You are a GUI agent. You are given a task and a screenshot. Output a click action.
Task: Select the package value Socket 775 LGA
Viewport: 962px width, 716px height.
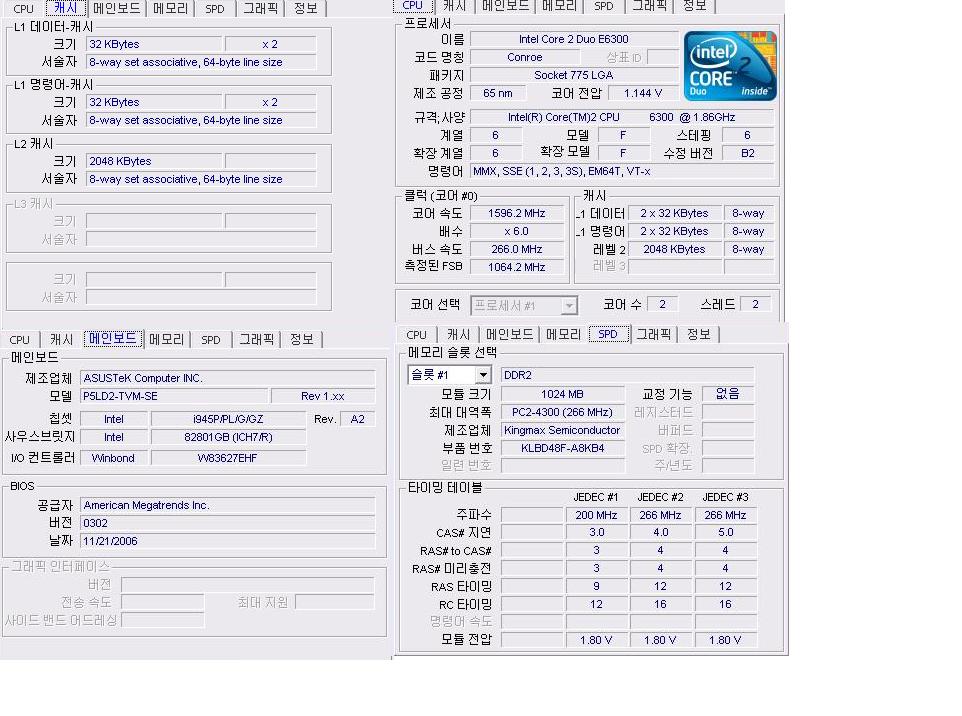(x=574, y=75)
